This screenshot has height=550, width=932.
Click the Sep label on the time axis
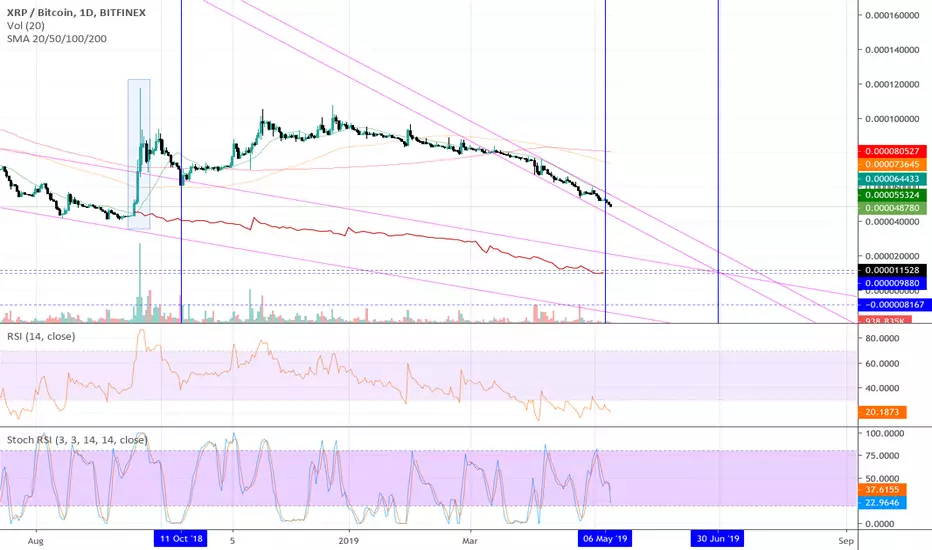pos(846,540)
